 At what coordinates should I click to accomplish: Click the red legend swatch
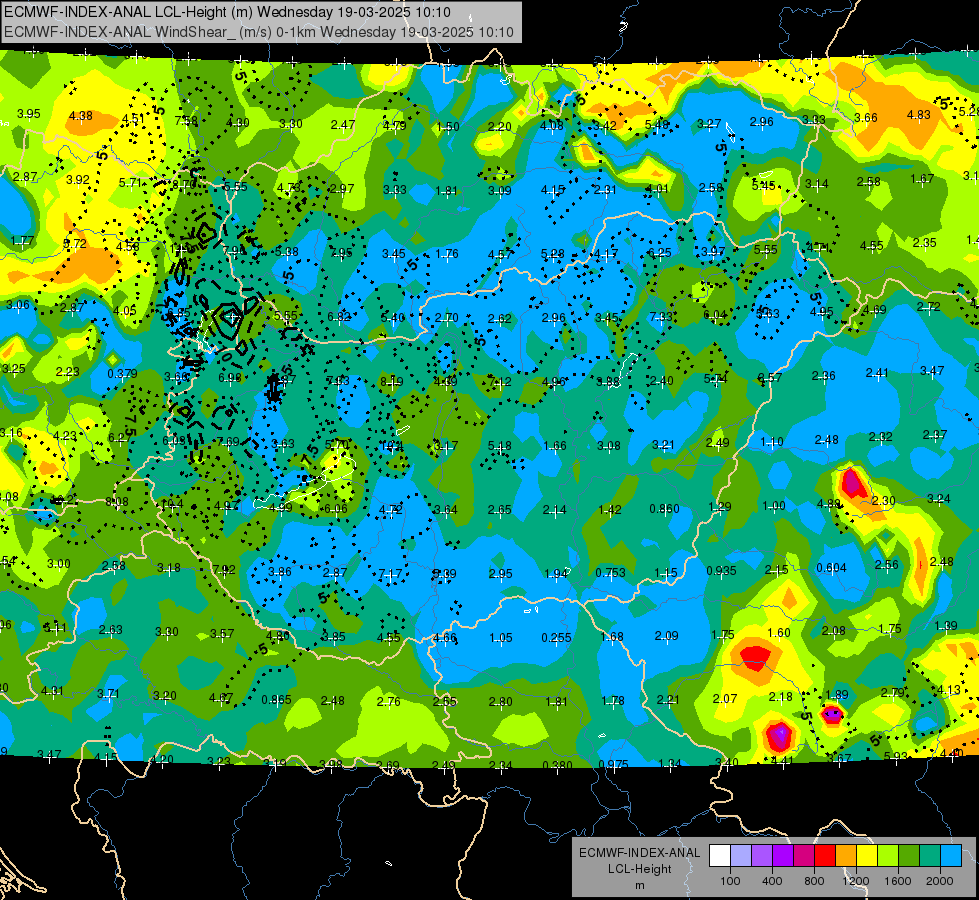pyautogui.click(x=825, y=856)
